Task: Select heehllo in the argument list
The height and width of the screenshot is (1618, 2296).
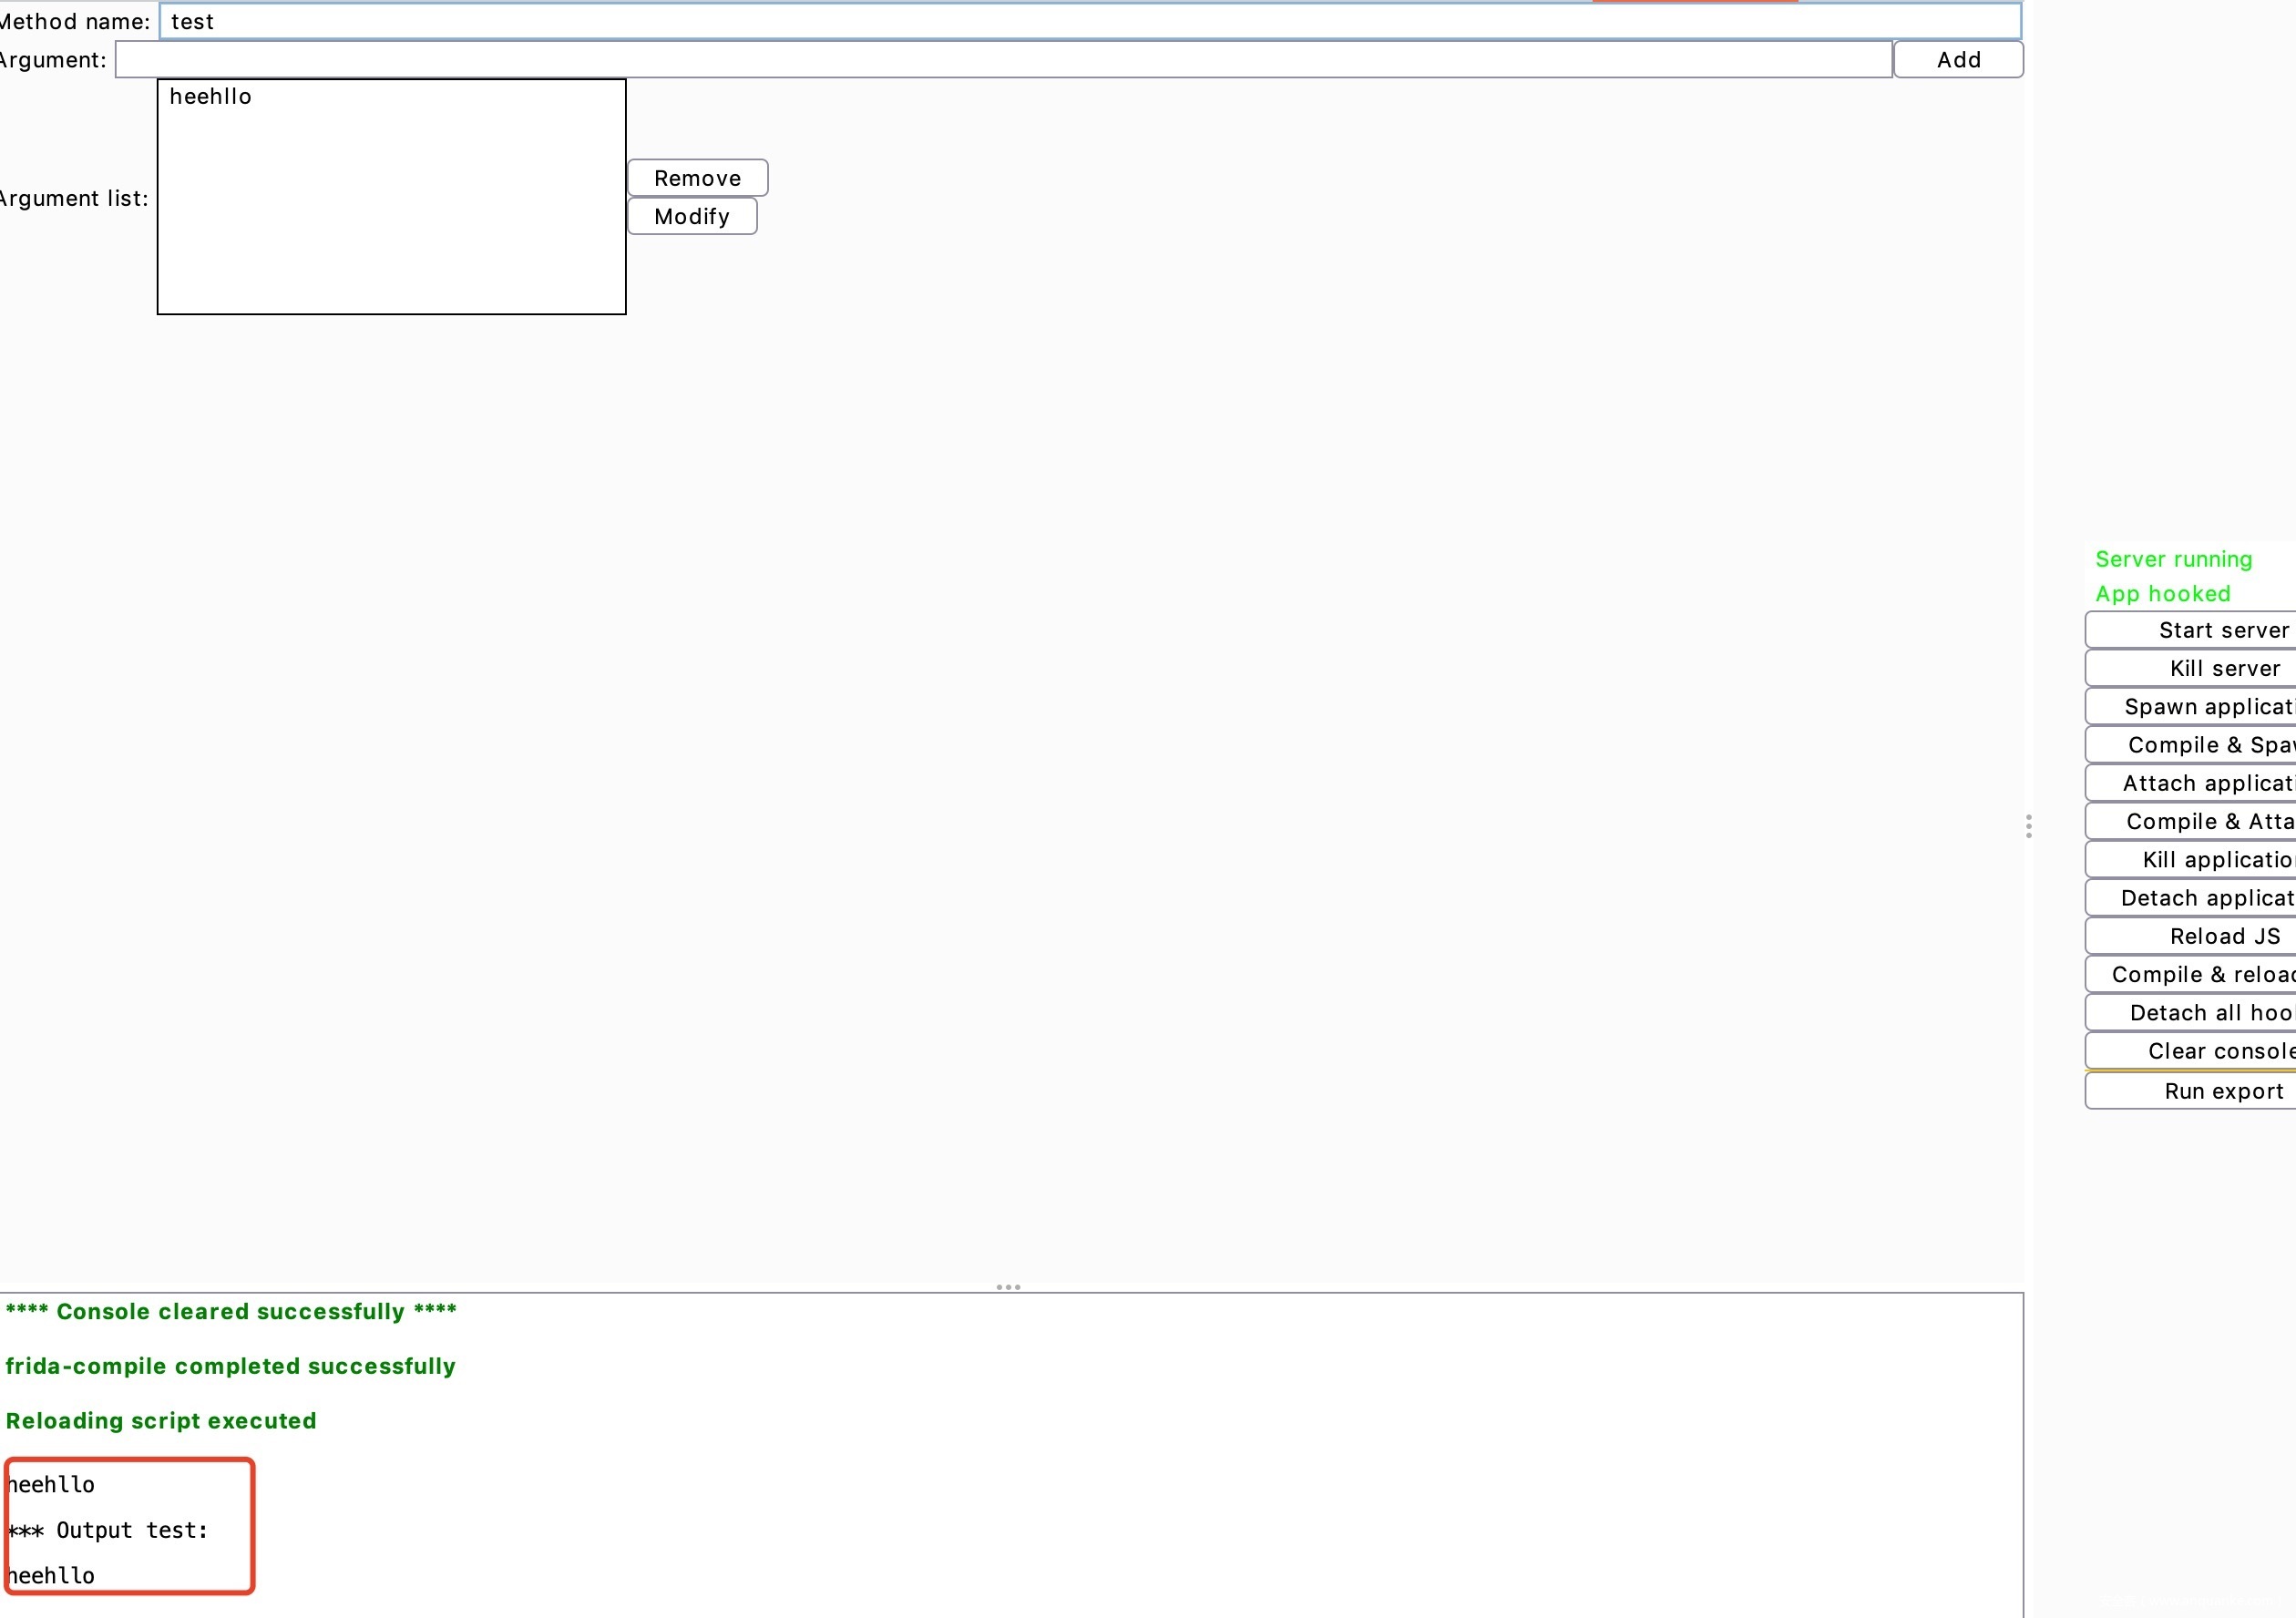Action: pyautogui.click(x=211, y=97)
